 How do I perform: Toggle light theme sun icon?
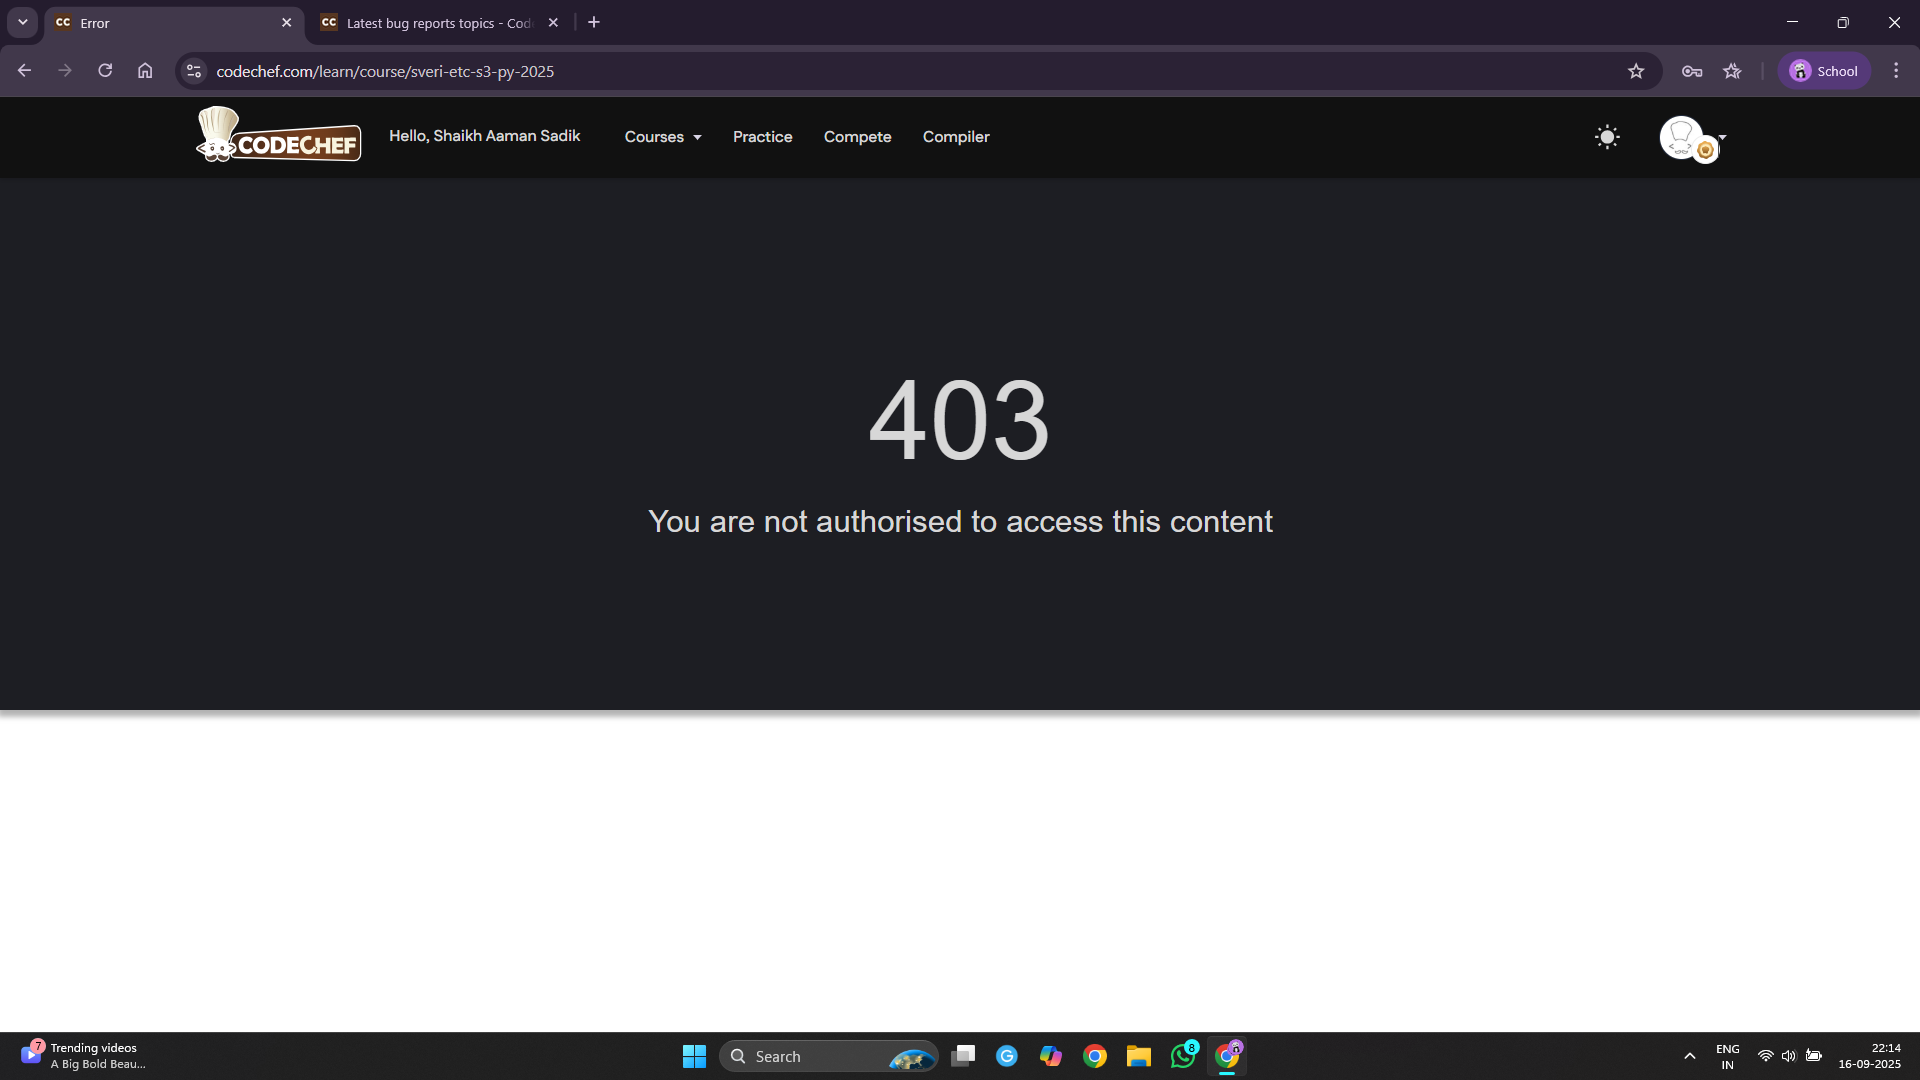pos(1607,137)
